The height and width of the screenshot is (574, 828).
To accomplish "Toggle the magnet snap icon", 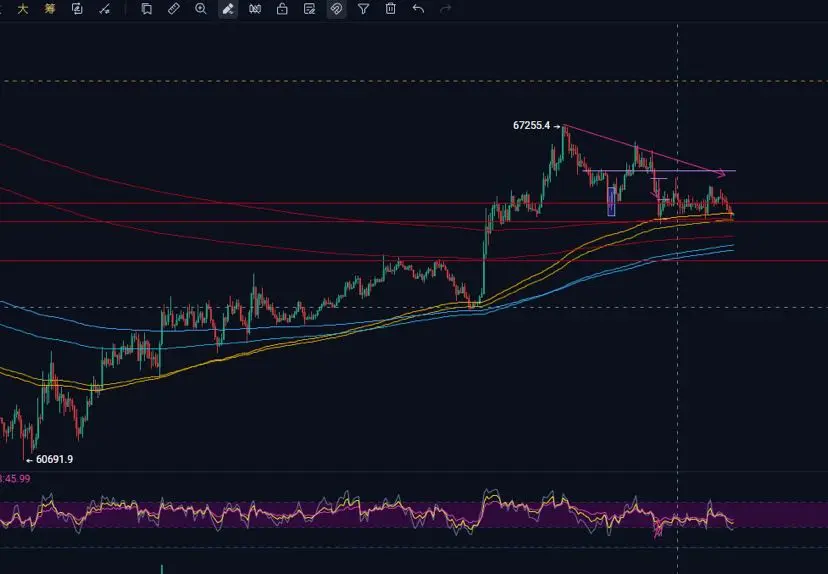I will (336, 8).
